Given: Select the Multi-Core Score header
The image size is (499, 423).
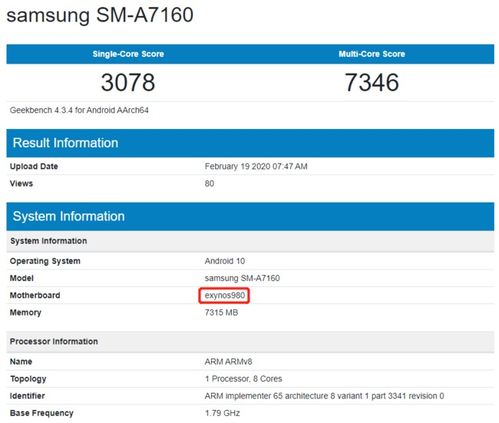Looking at the screenshot, I should 372,54.
